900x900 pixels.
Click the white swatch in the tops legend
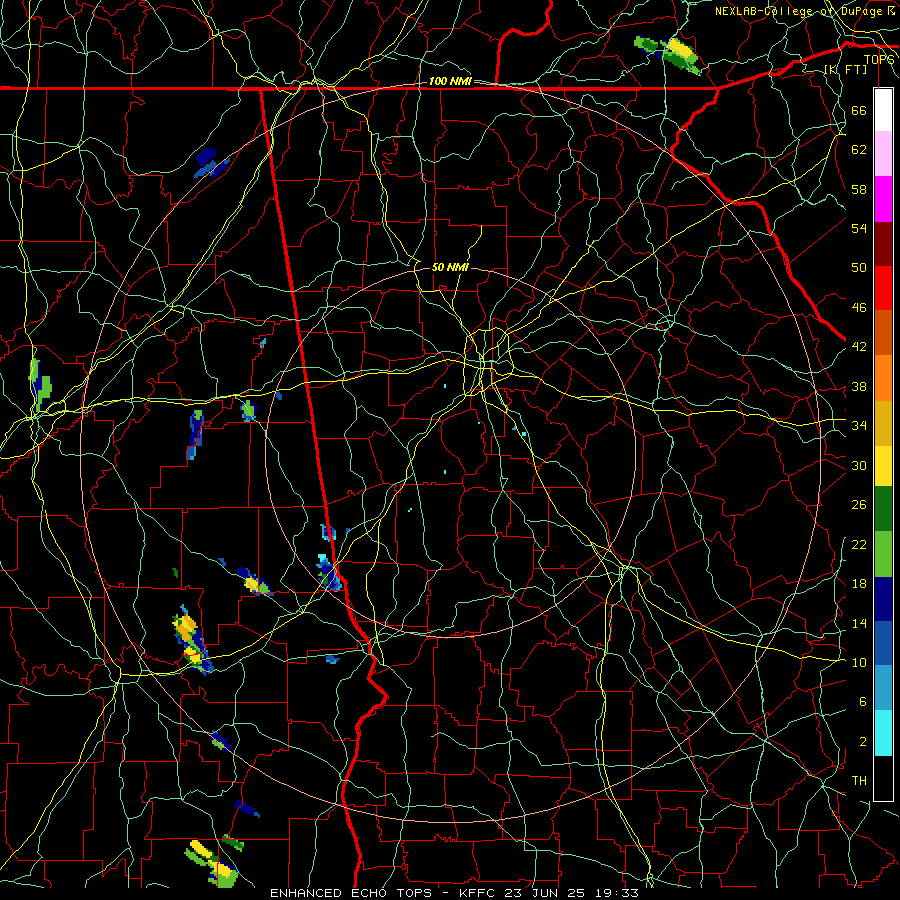pyautogui.click(x=883, y=110)
